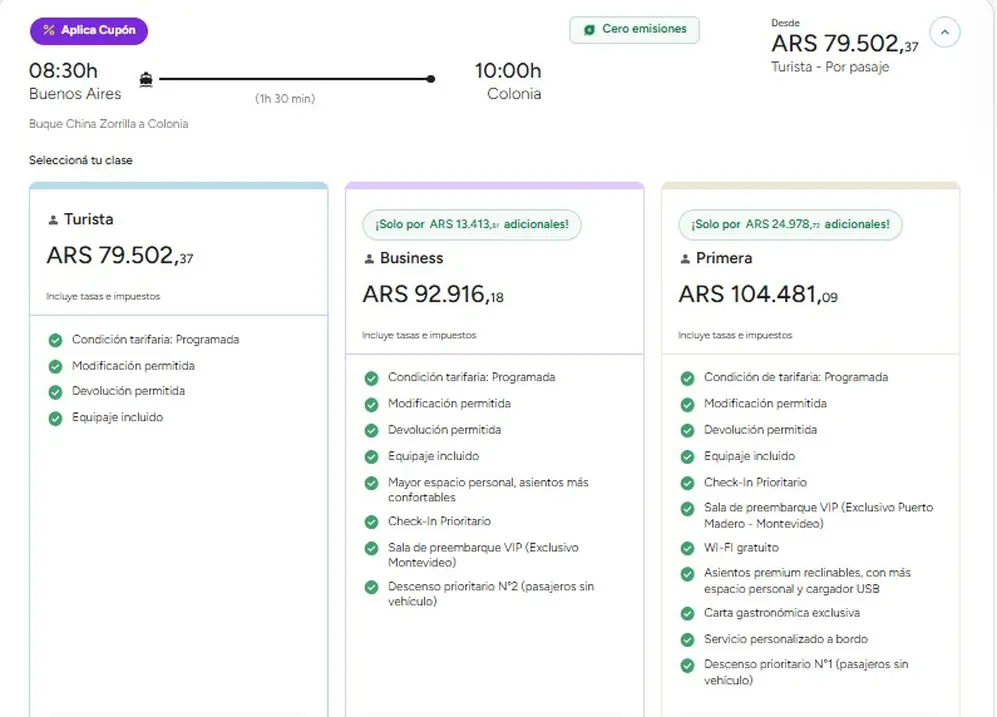The image size is (997, 717).
Task: Click the check icon beside Descenso prioritario N°1
Action: [687, 666]
